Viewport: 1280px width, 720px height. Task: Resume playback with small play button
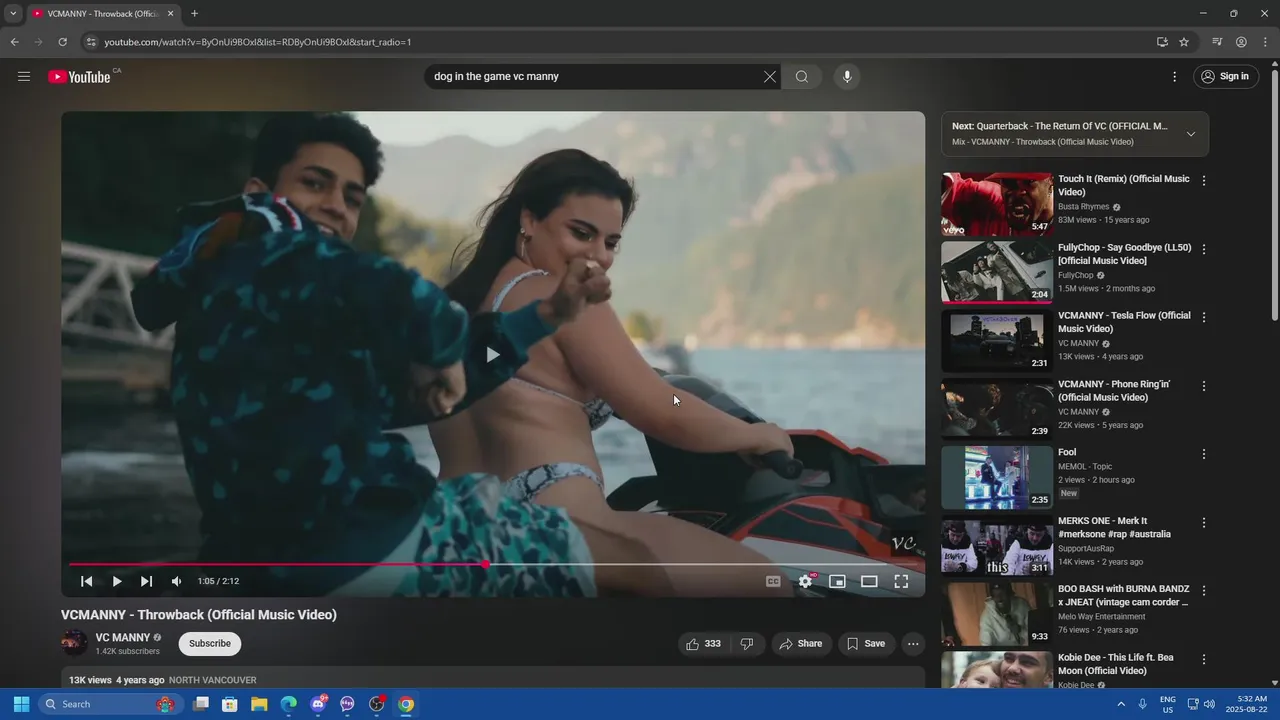click(117, 581)
